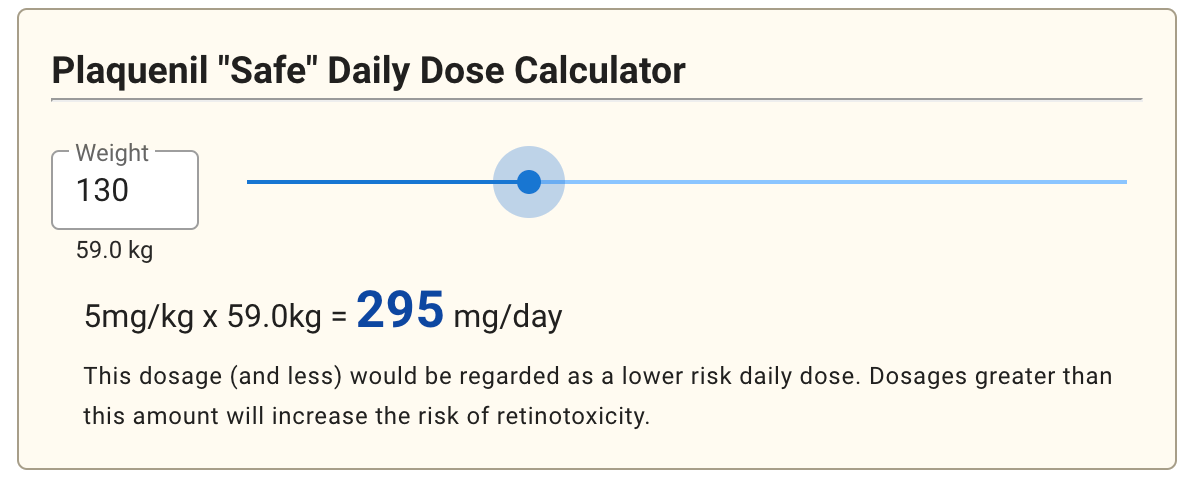Click the "59.0 kg" conversion text below the input
This screenshot has width=1186, height=490.
(114, 250)
